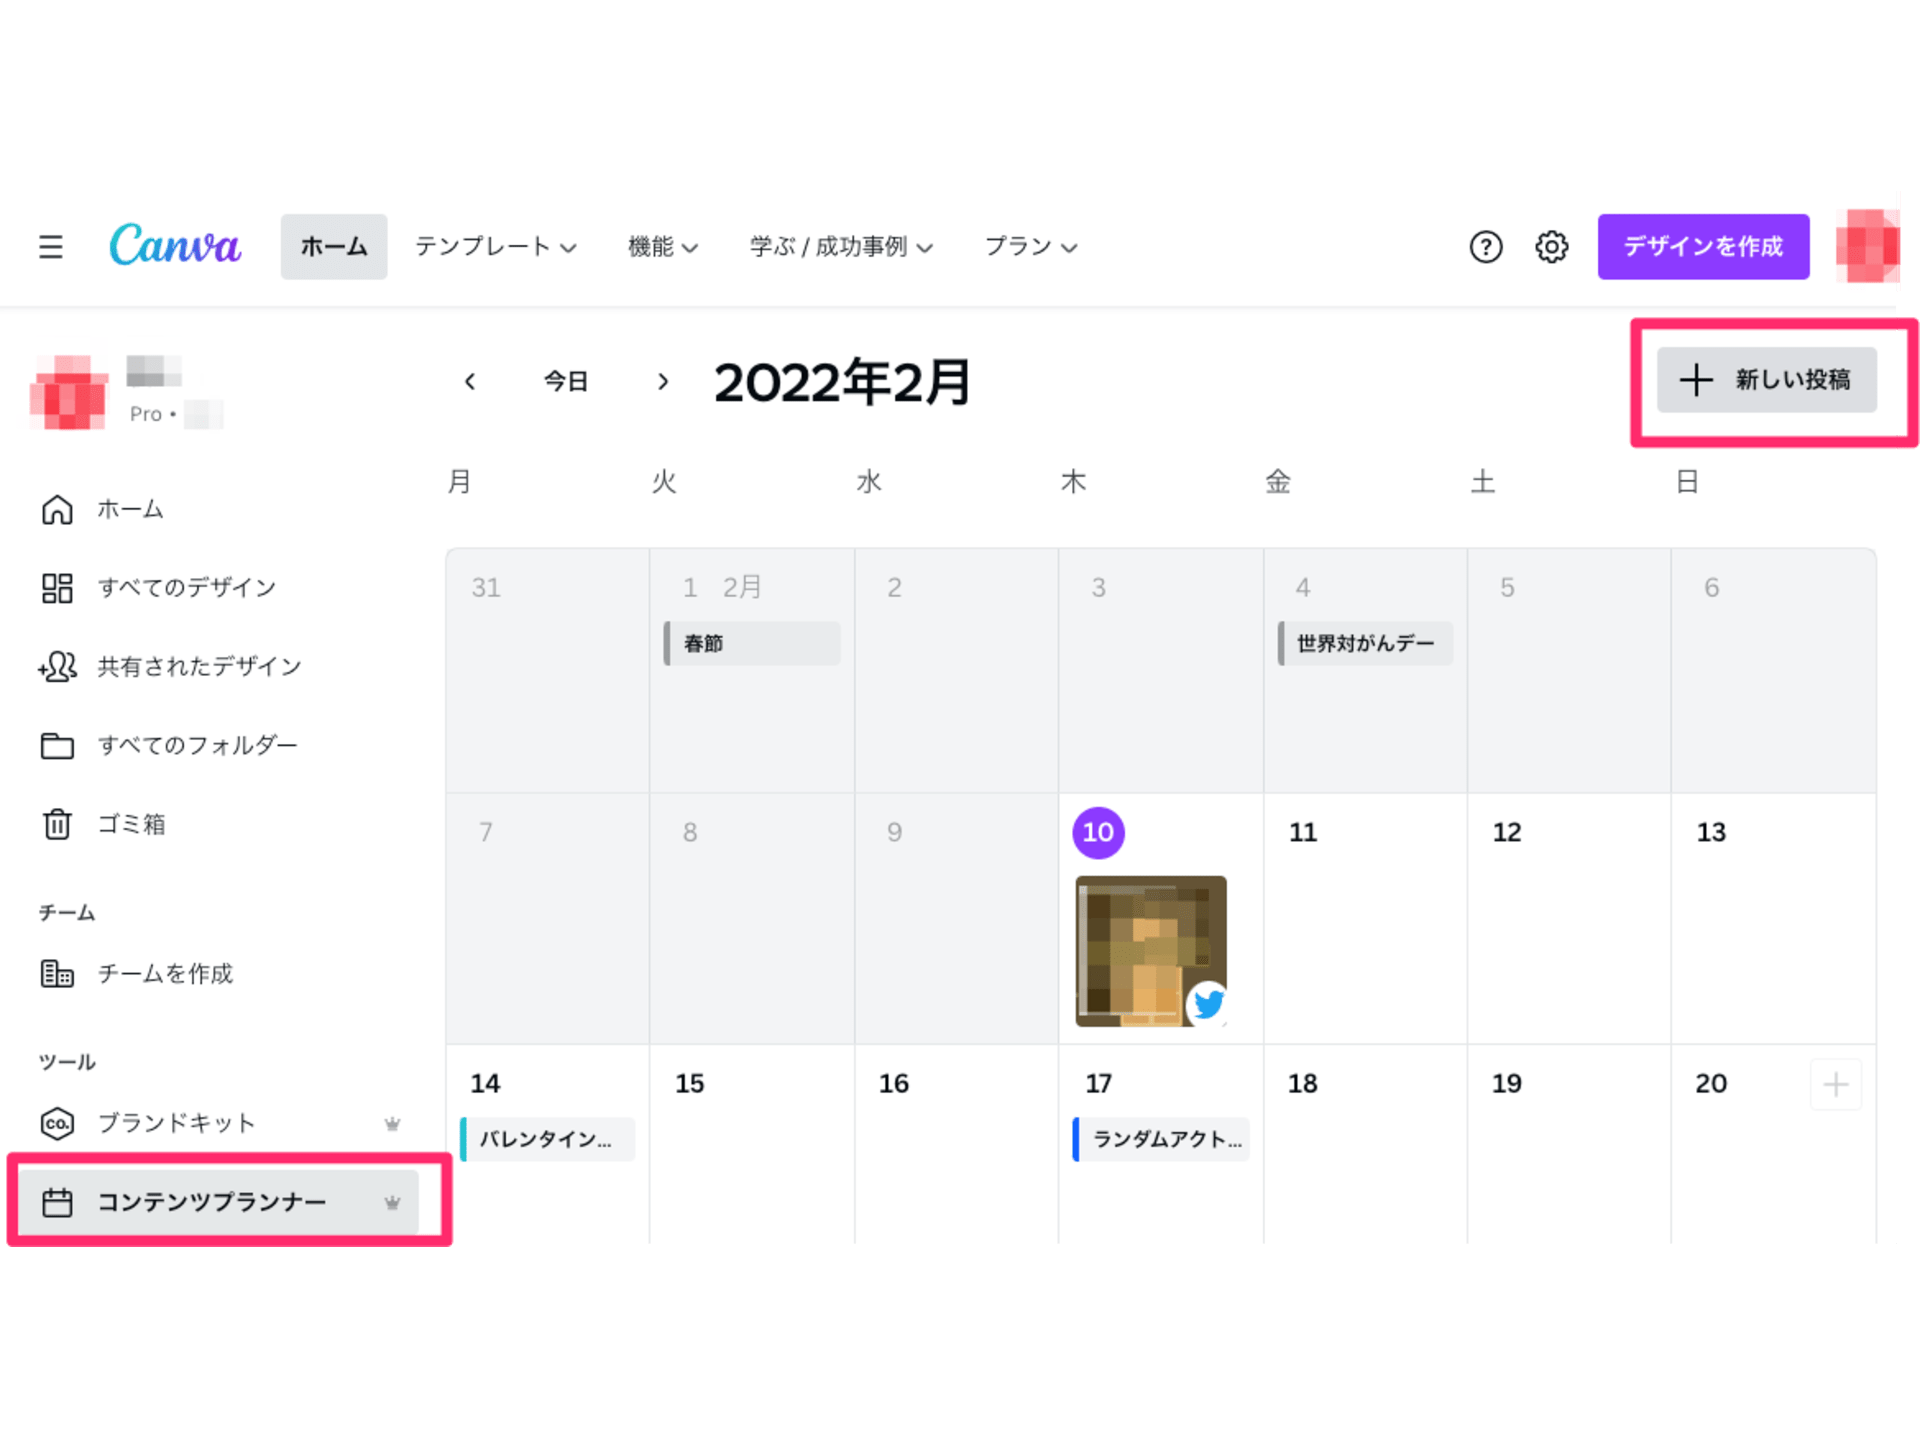
Task: Expand the プラン dropdown
Action: tap(1030, 247)
